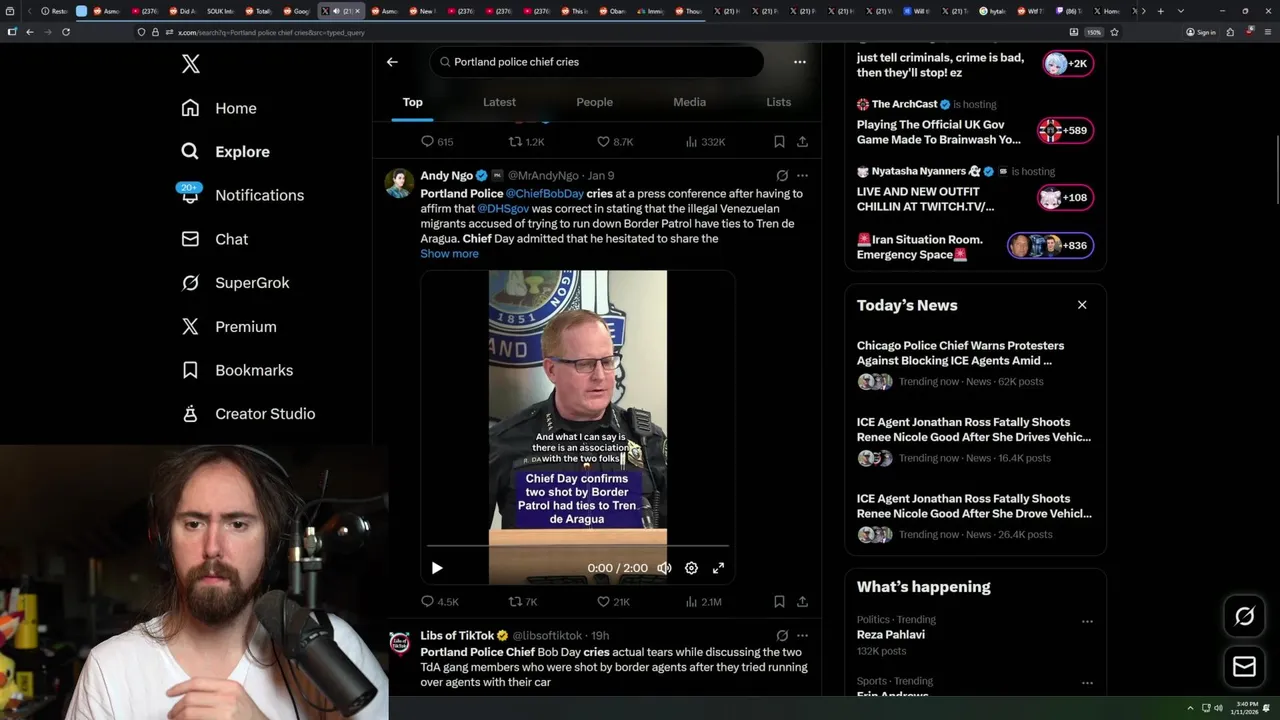Open Bookmarks in sidebar
The width and height of the screenshot is (1280, 720).
pyautogui.click(x=237, y=370)
